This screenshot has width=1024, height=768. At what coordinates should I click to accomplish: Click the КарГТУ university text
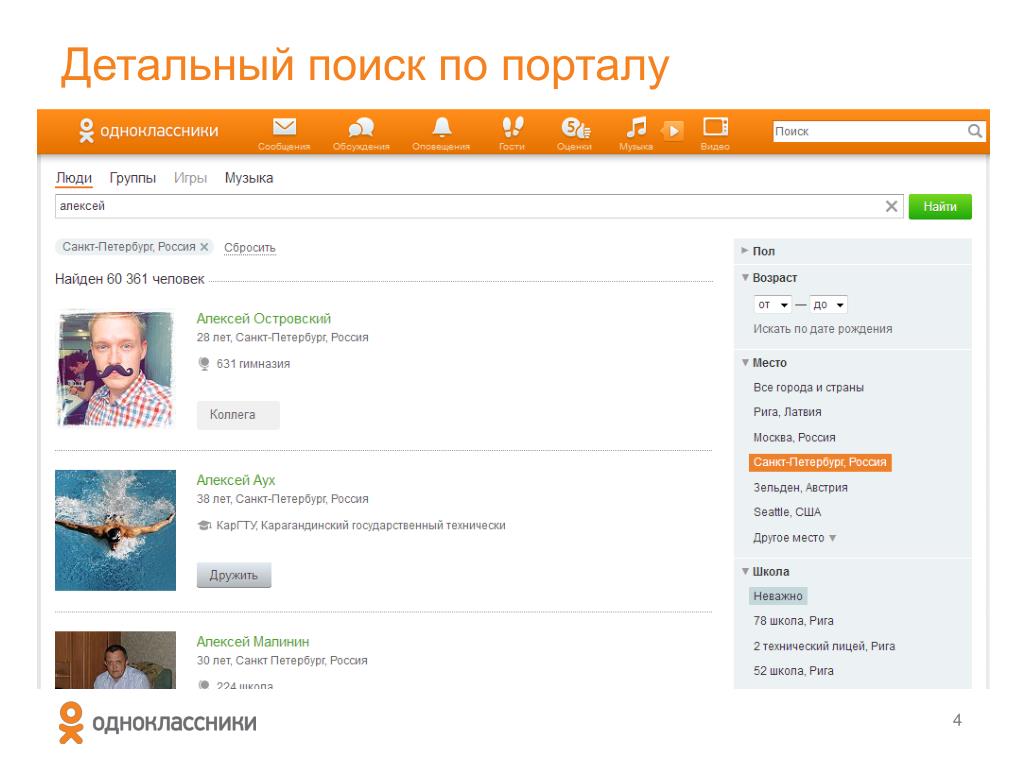(x=361, y=525)
